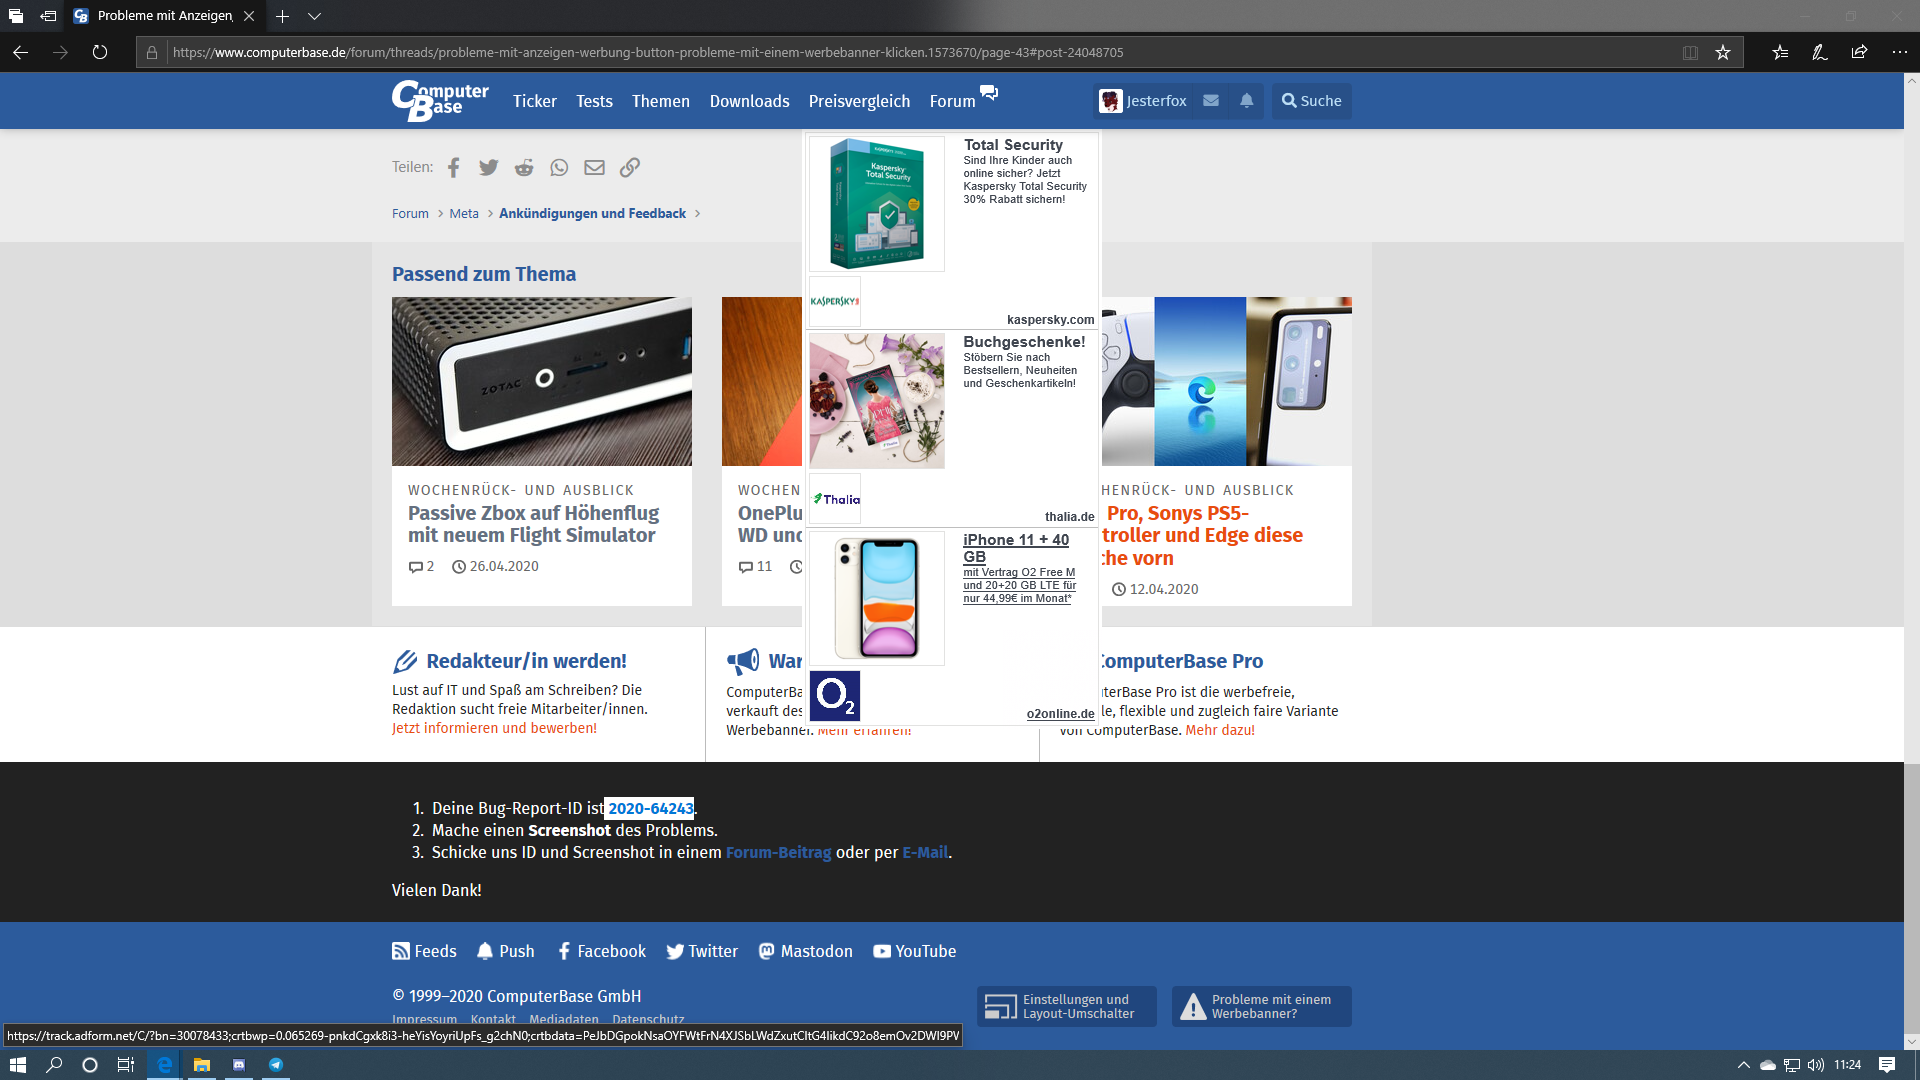1920x1080 pixels.
Task: Open Downloads navigation menu item
Action: [x=749, y=101]
